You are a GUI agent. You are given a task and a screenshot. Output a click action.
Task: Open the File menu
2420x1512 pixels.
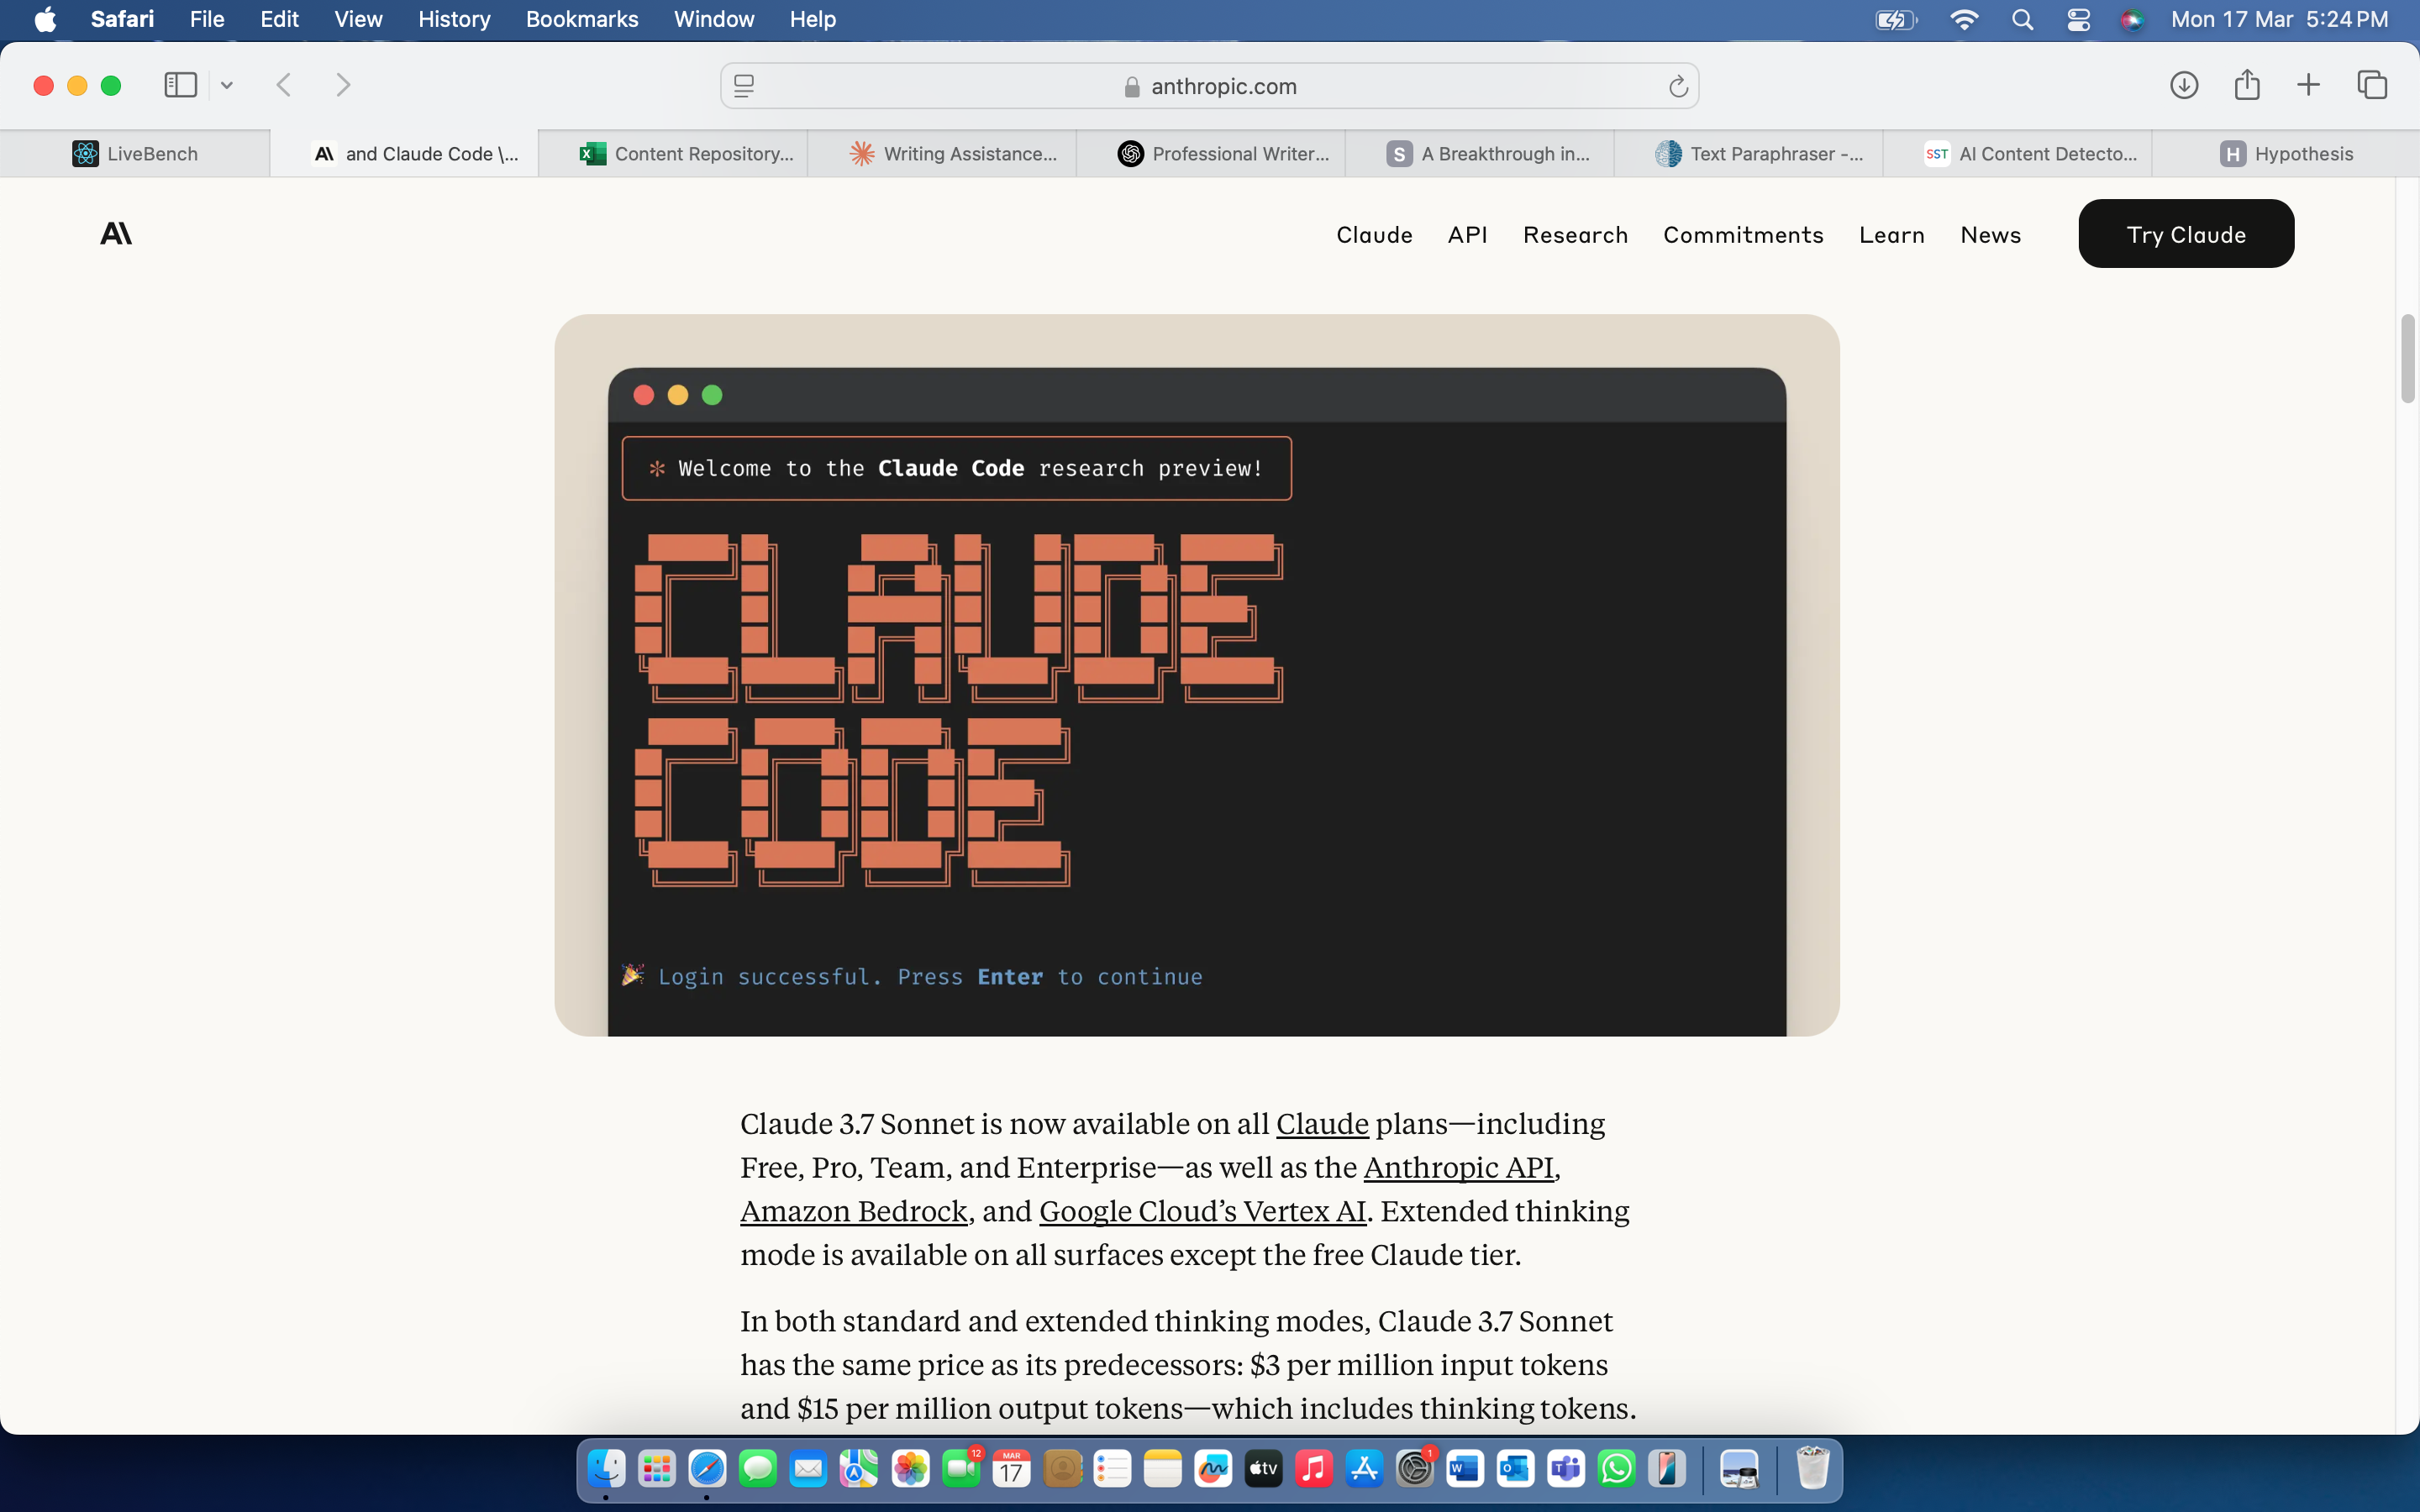point(207,19)
